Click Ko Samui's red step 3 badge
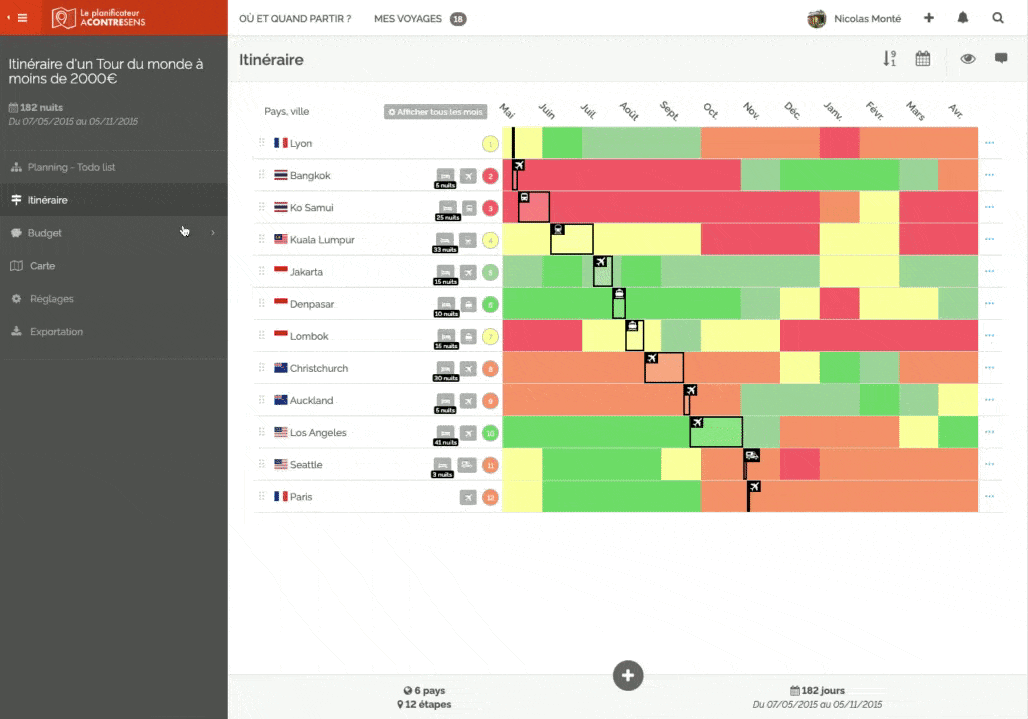The height and width of the screenshot is (719, 1028). [490, 208]
